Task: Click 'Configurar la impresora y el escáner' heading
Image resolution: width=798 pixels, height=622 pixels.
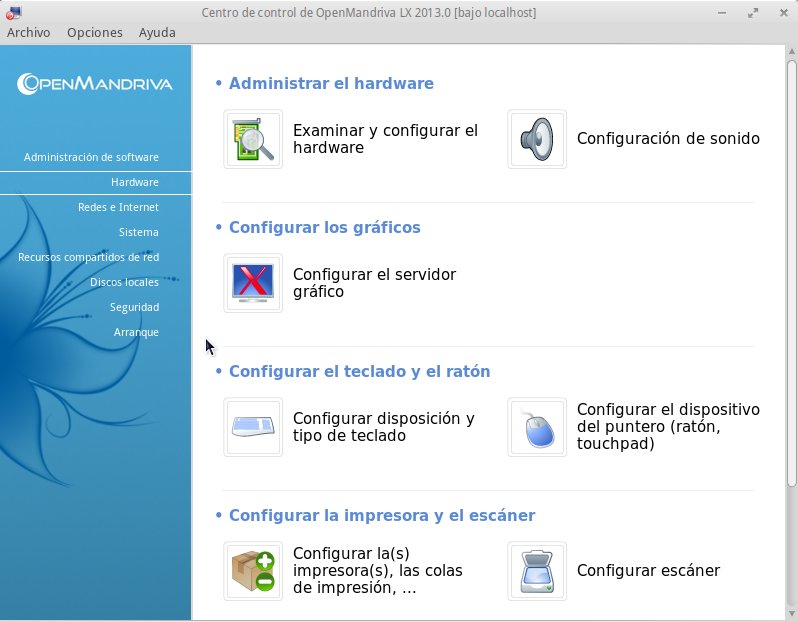Action: point(382,516)
